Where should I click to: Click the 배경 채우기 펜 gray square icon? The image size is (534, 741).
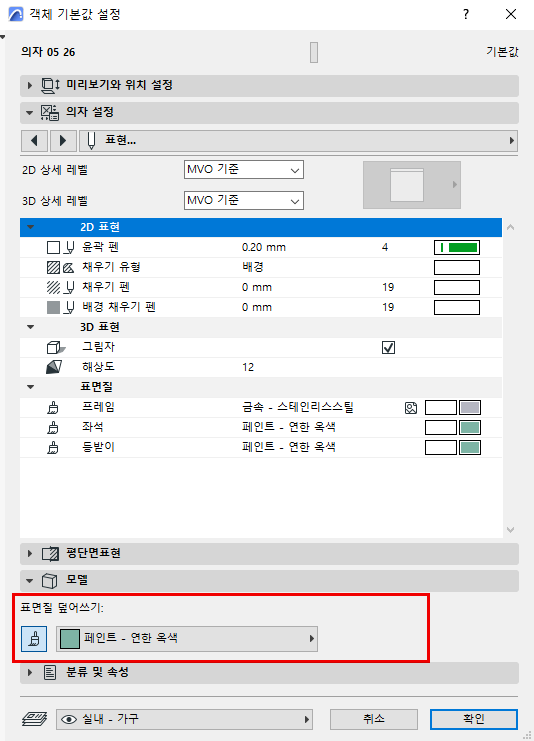tap(53, 307)
